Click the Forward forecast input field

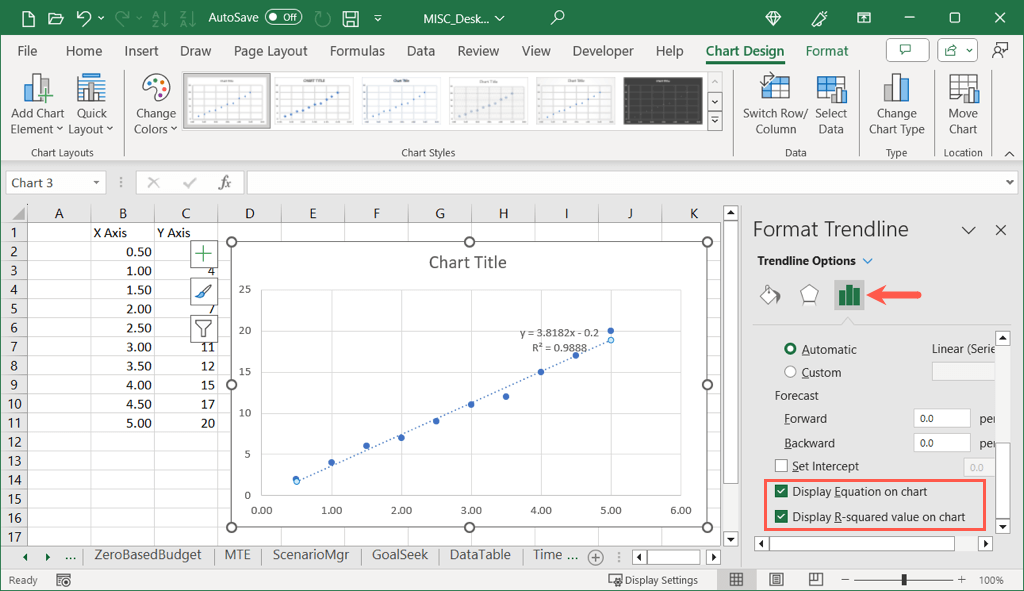pyautogui.click(x=941, y=419)
